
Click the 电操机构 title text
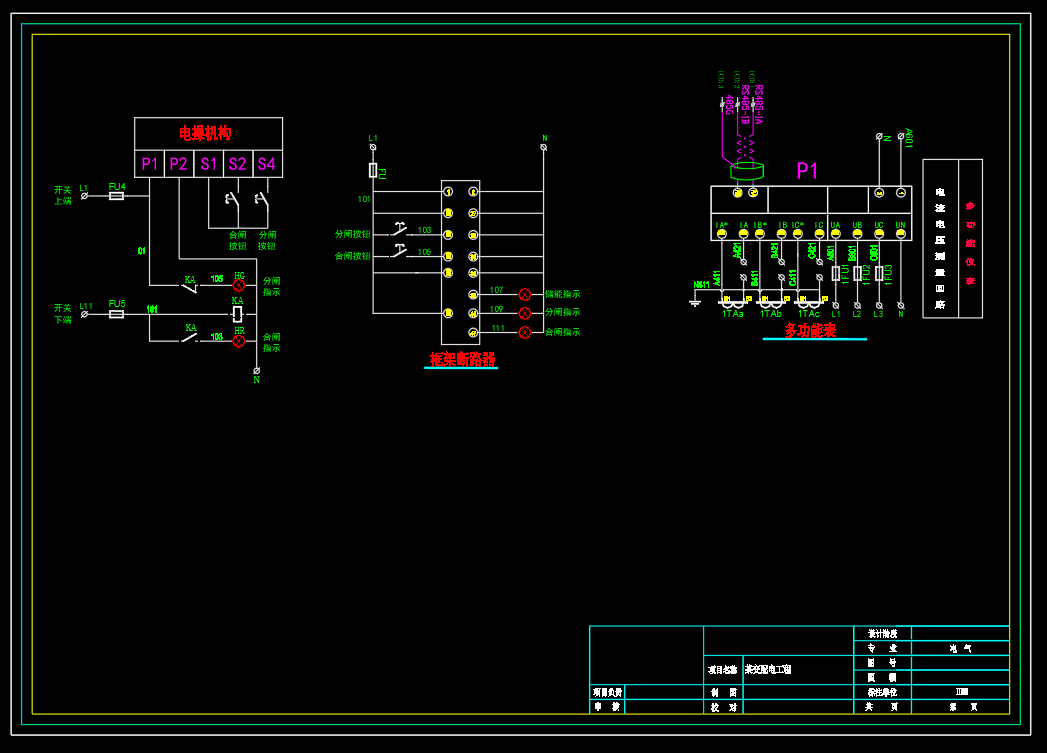coord(205,134)
